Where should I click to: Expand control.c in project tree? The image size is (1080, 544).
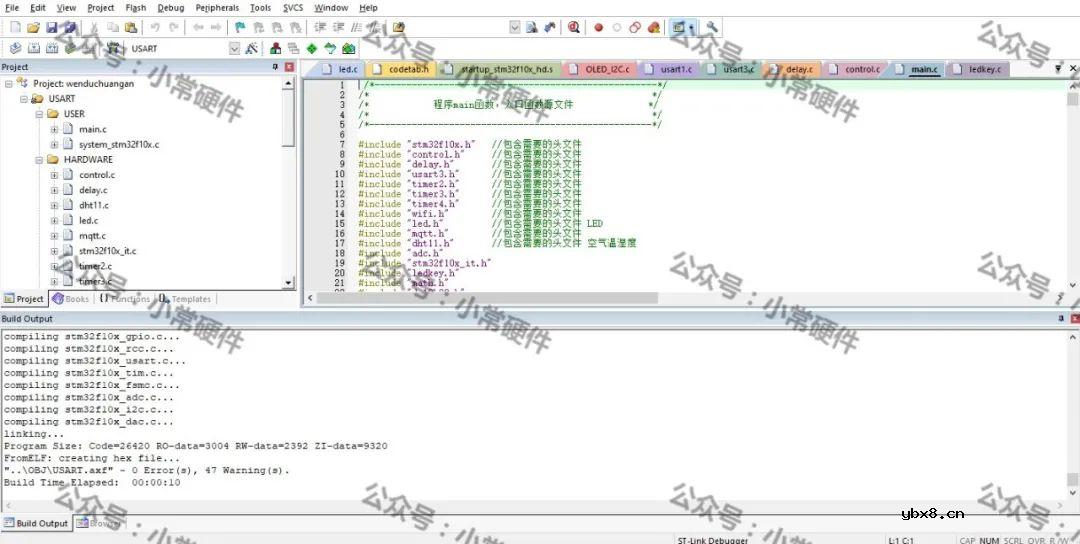coord(54,175)
